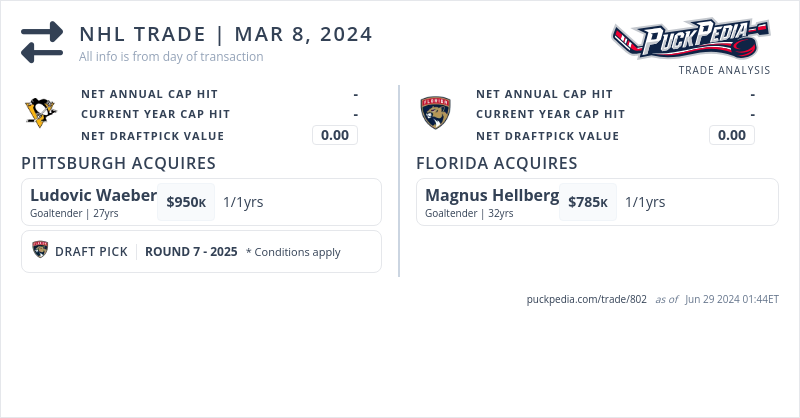Open Ludovic Waeber player name
800x418 pixels.
[x=93, y=195]
